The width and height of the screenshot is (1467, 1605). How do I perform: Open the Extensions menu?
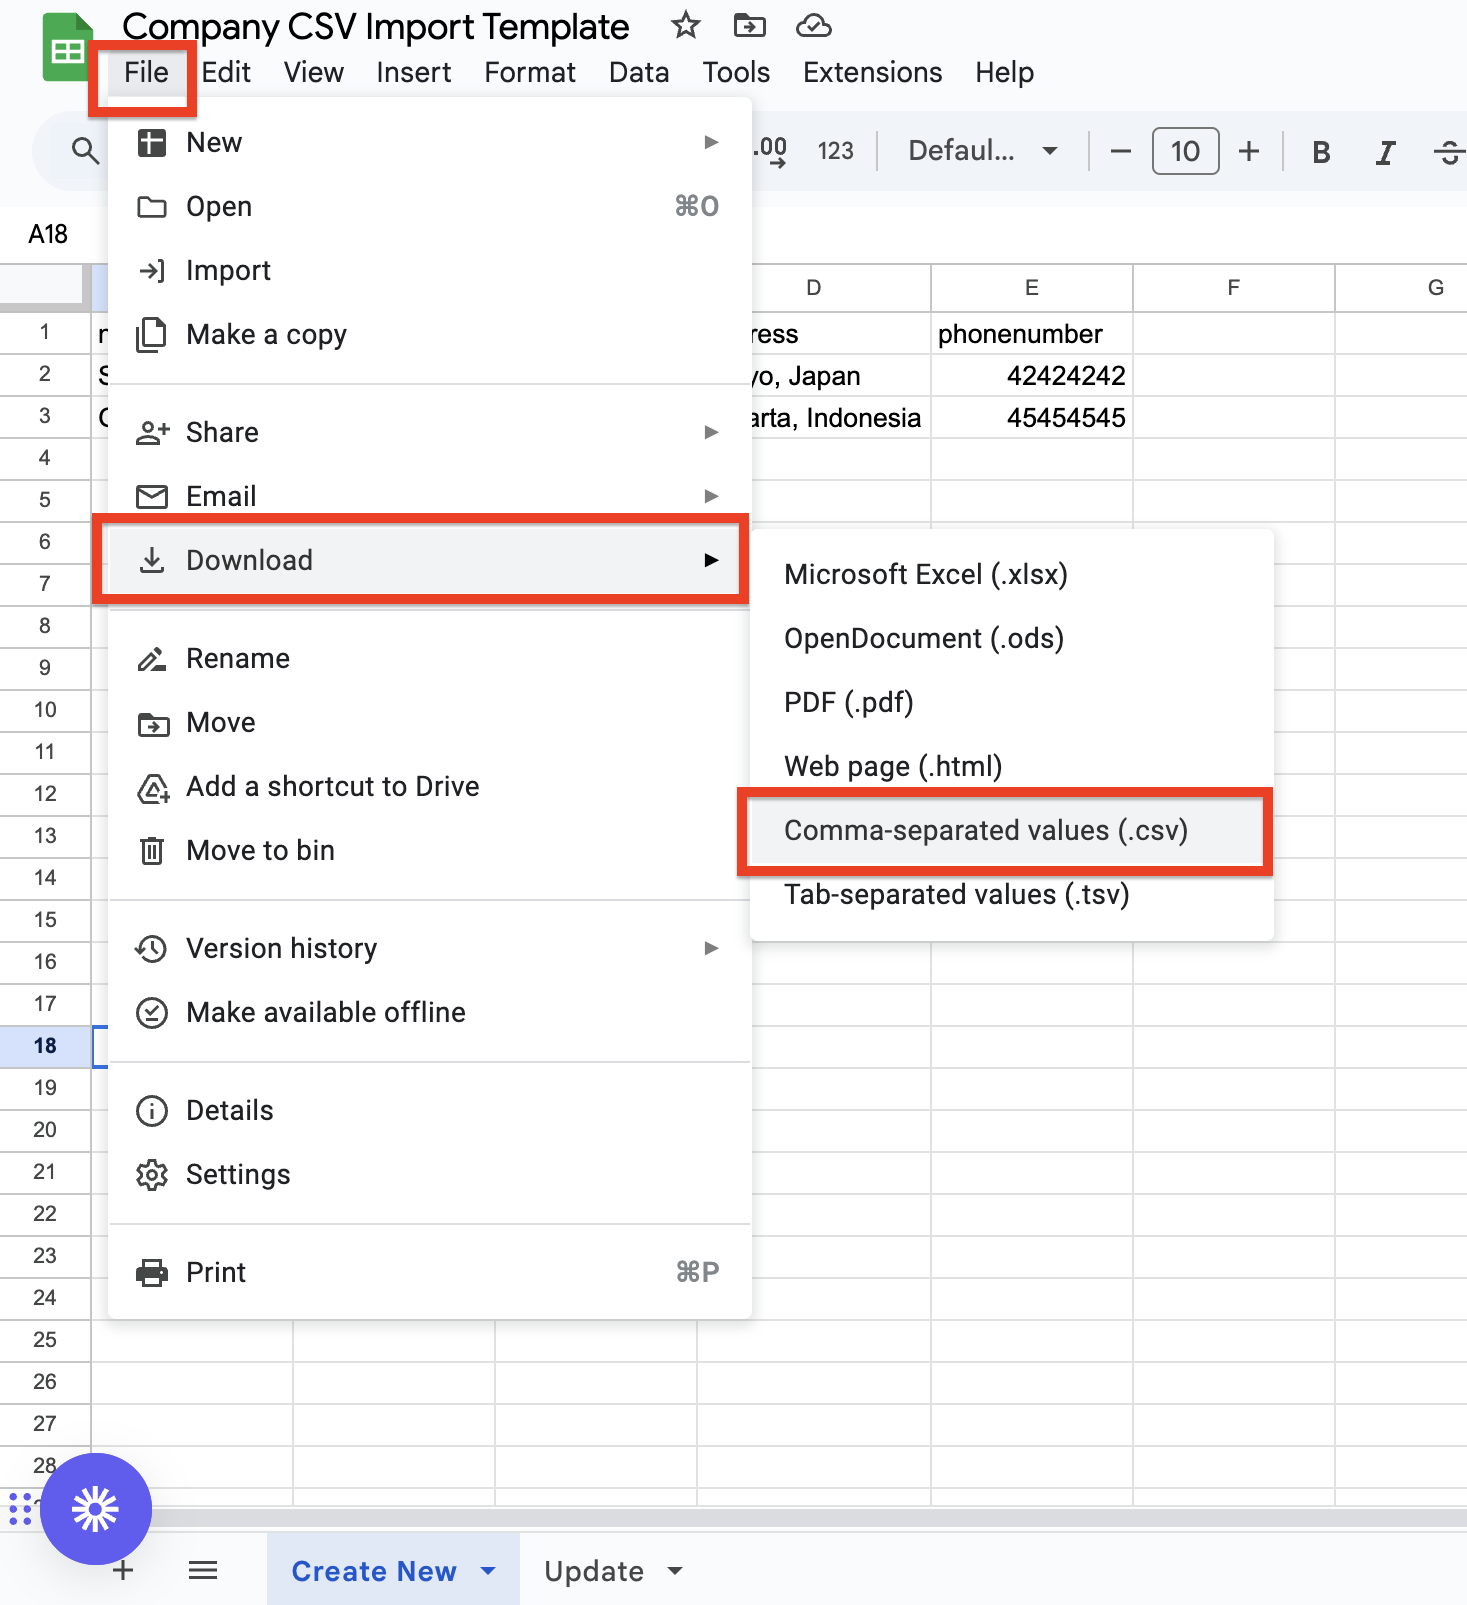tap(872, 72)
